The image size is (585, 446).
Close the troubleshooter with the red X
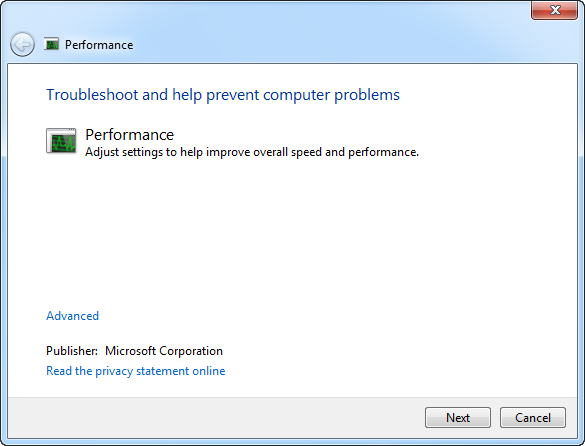click(x=554, y=10)
